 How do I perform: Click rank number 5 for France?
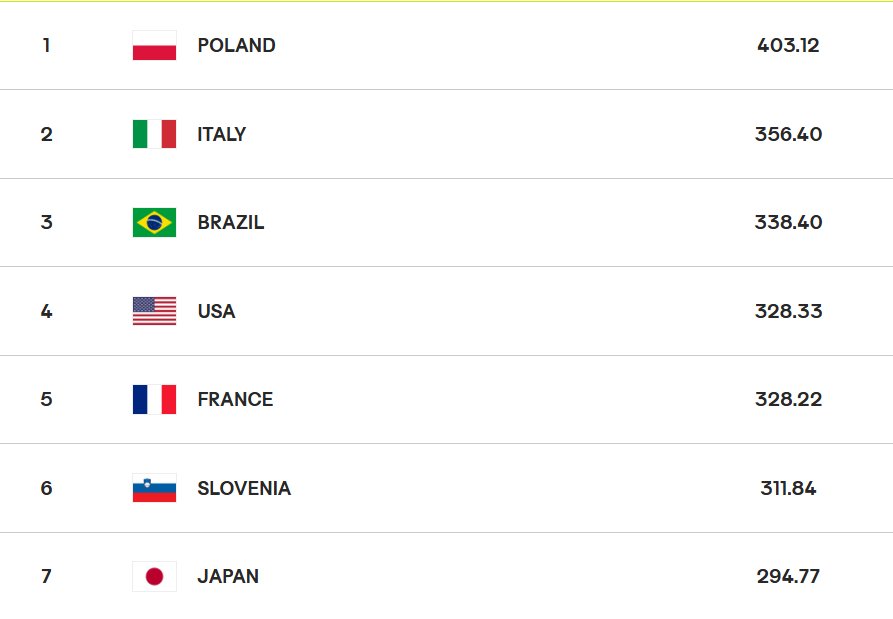pyautogui.click(x=46, y=399)
